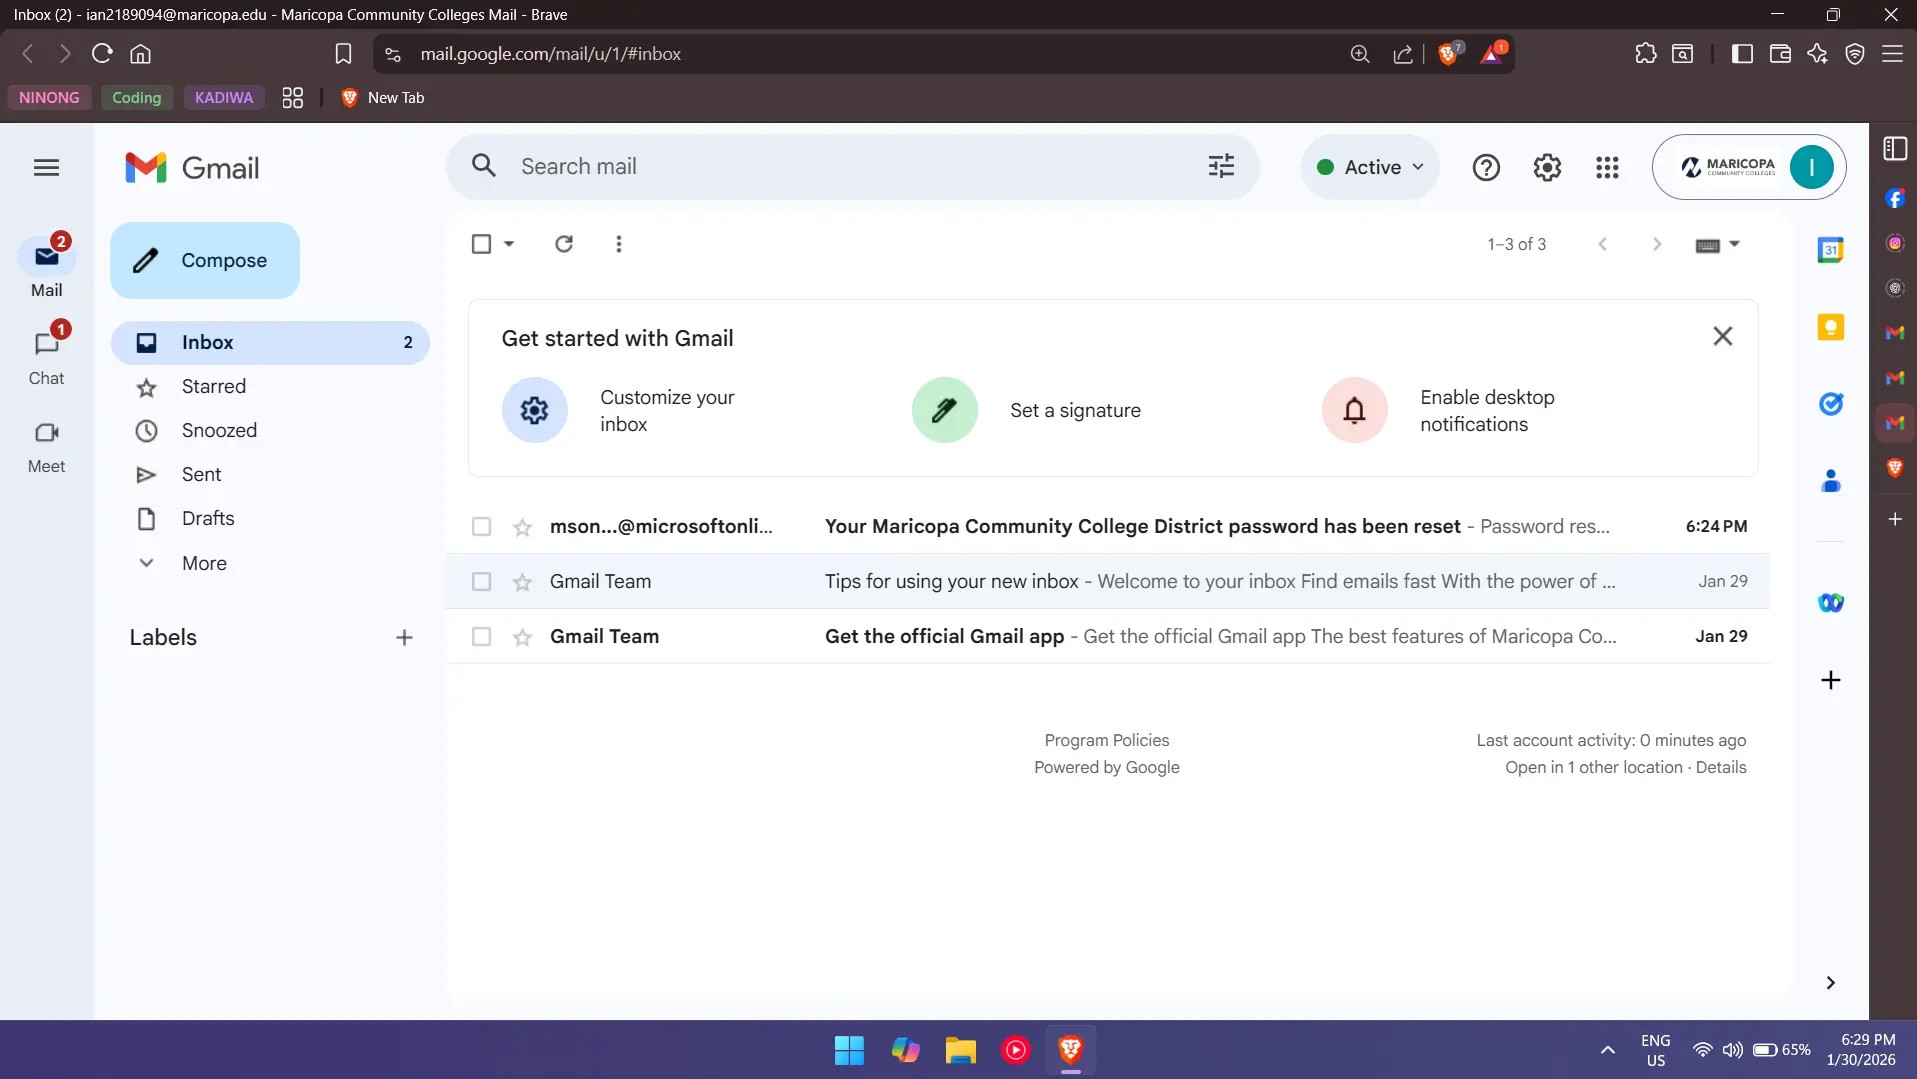Image resolution: width=1917 pixels, height=1079 pixels.
Task: Open NINONG bookmark folder
Action: [x=49, y=98]
